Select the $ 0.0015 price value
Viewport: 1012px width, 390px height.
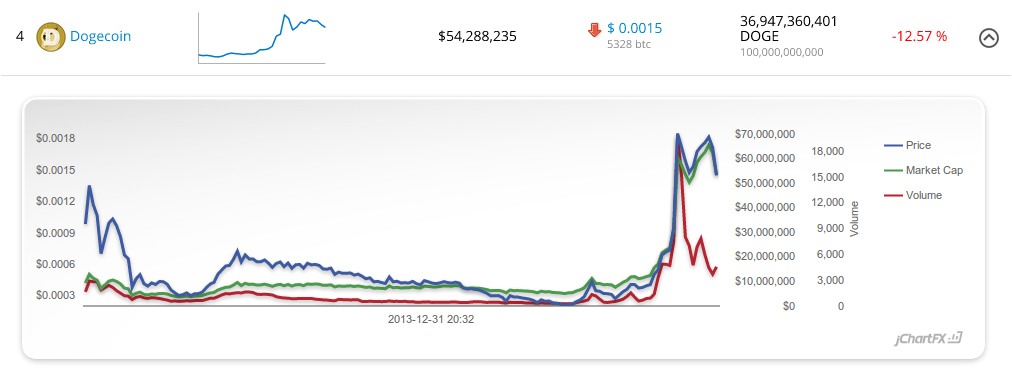[x=634, y=28]
